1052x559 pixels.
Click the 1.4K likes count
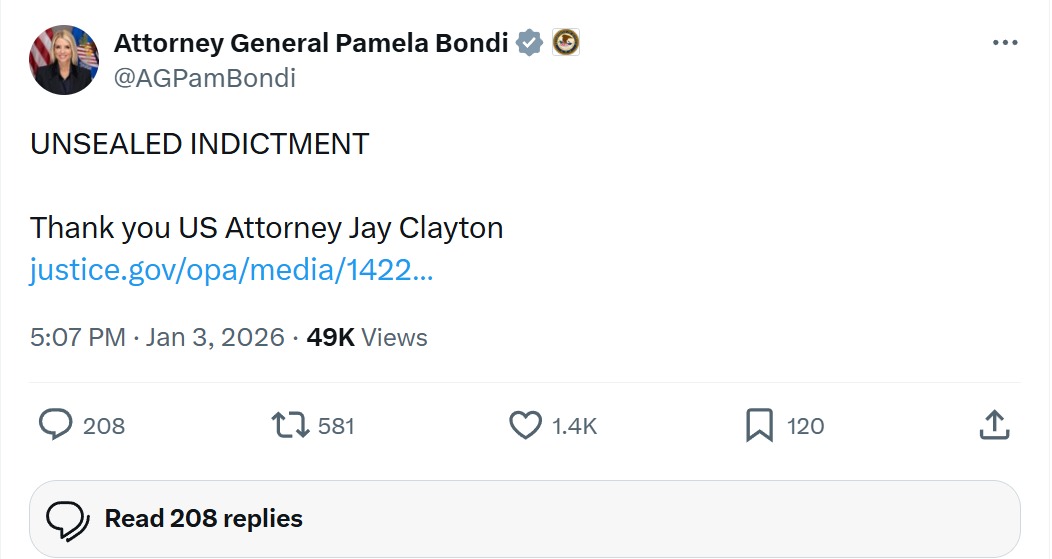(x=574, y=426)
